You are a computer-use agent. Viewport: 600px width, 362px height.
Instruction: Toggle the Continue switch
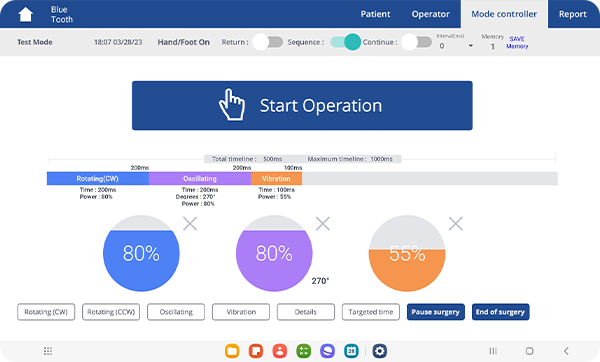coord(417,42)
